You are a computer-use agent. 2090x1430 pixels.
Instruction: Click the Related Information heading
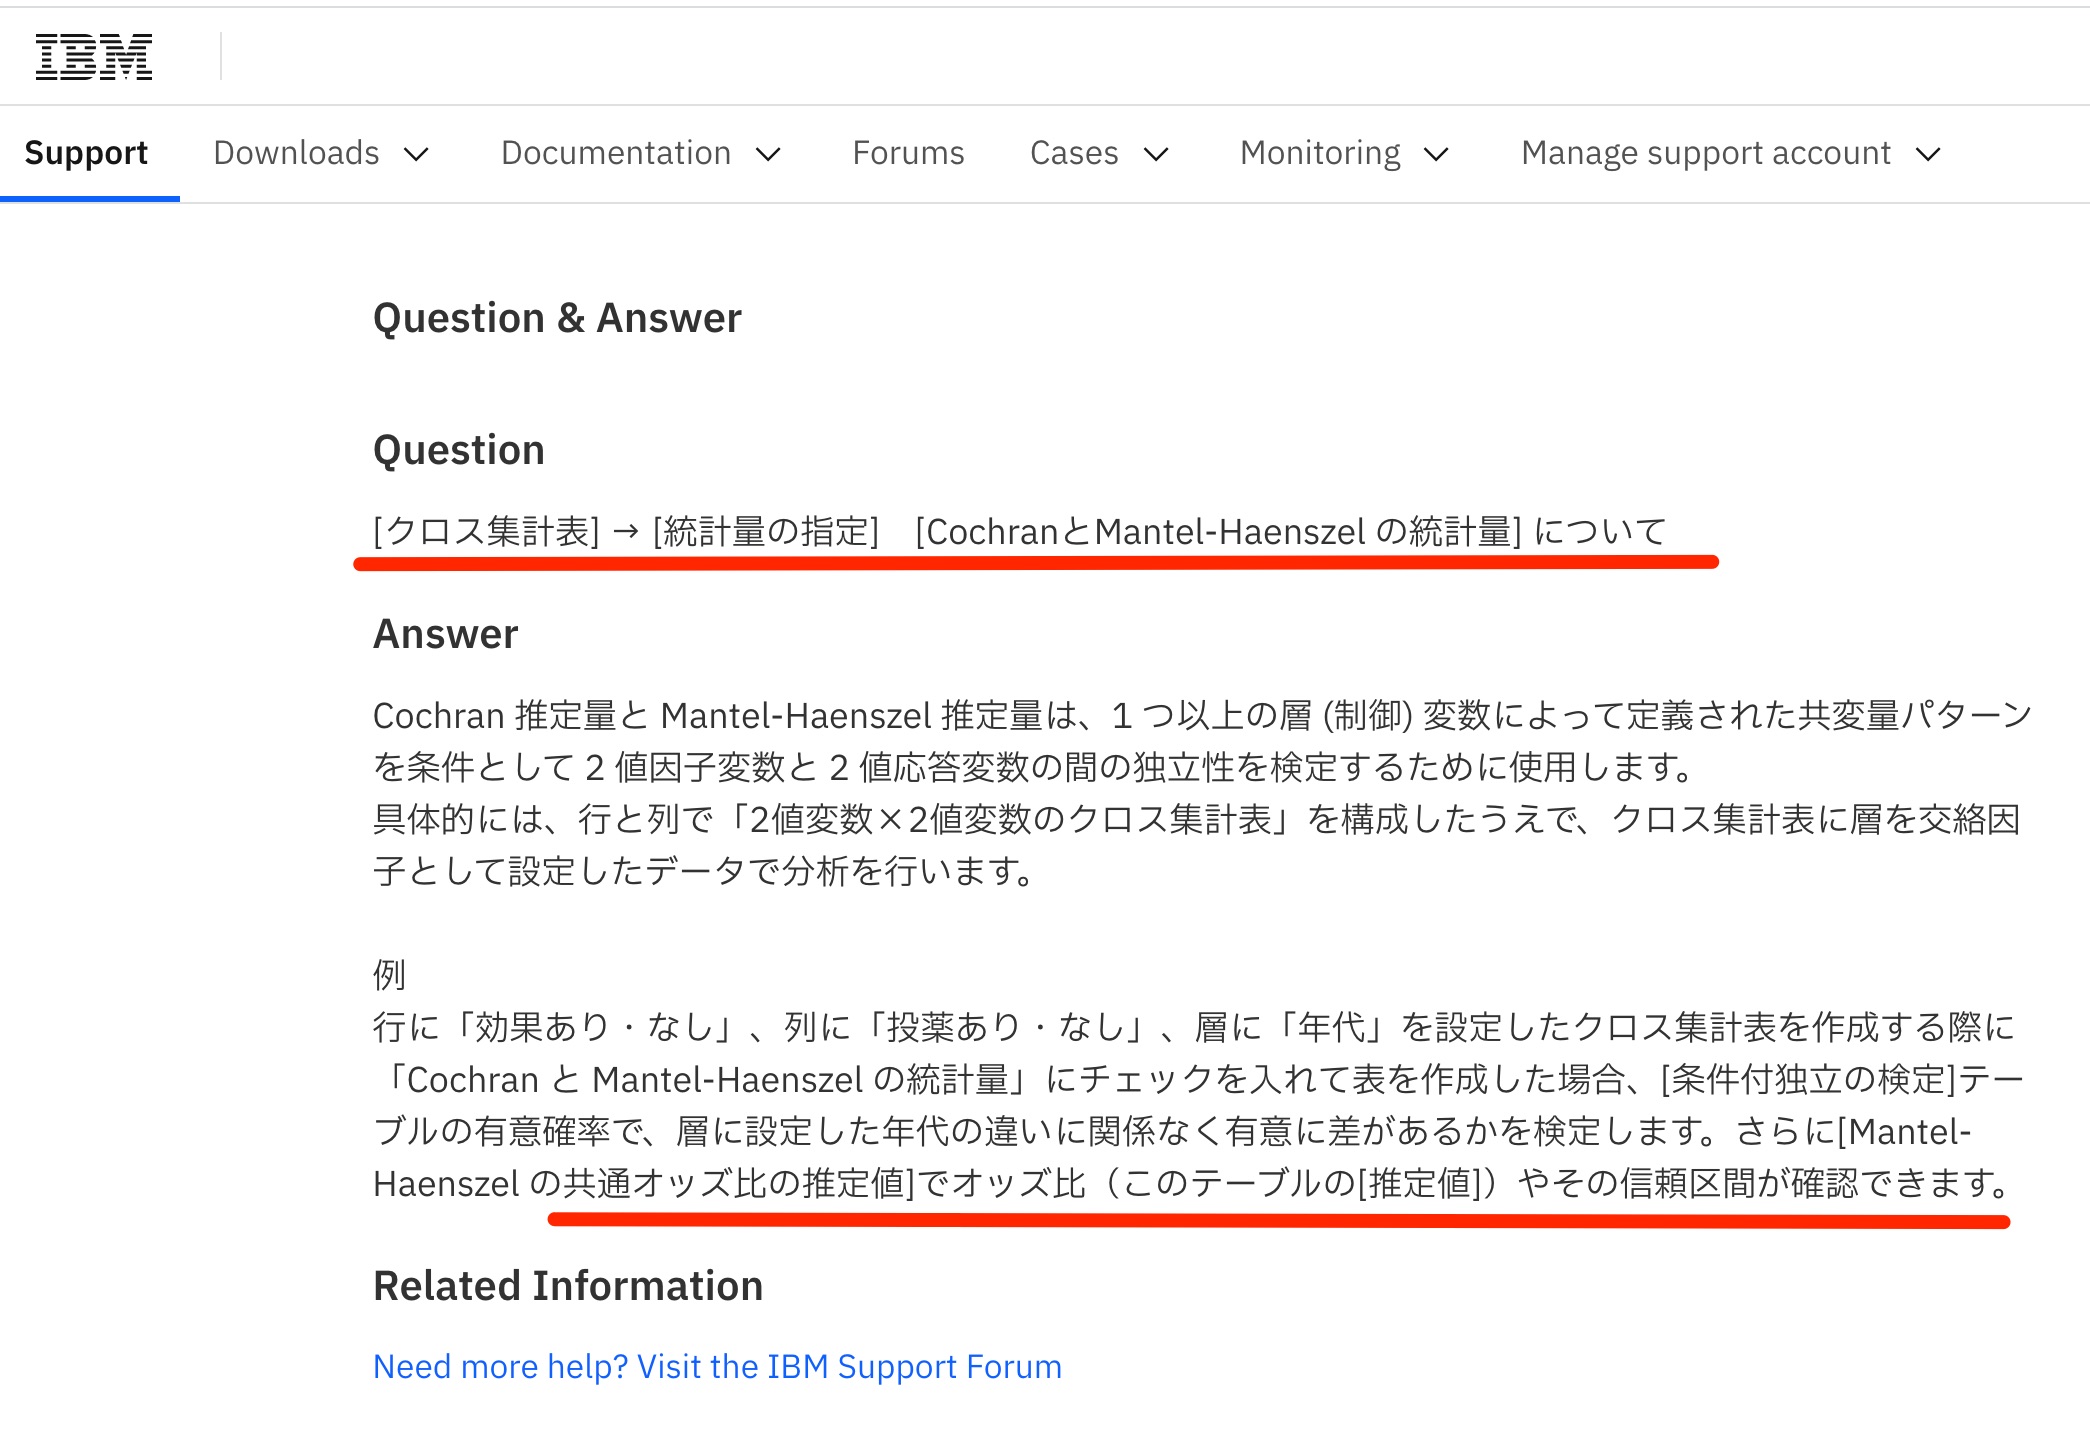(x=567, y=1285)
